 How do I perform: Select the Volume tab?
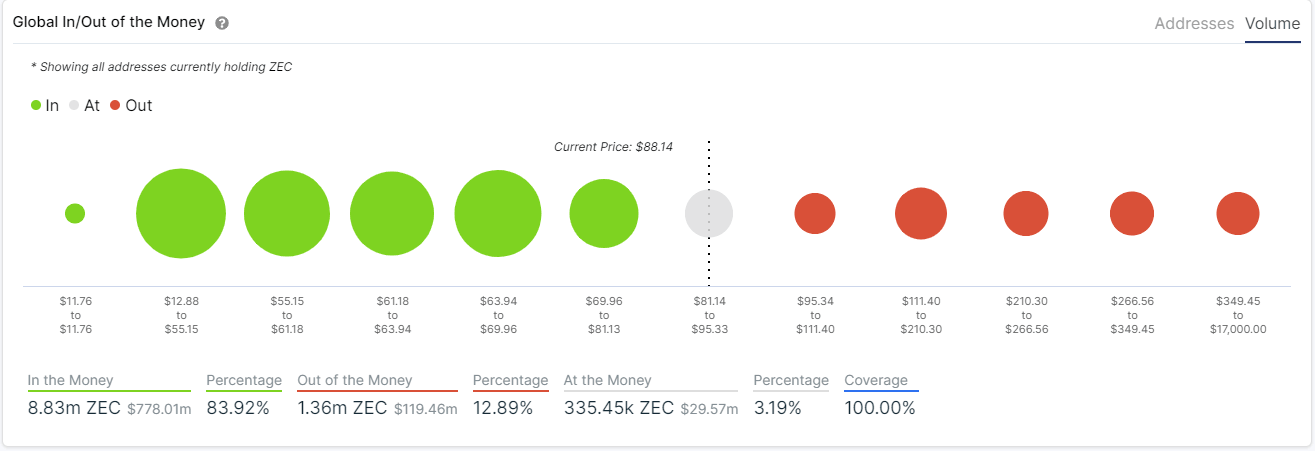[x=1272, y=23]
